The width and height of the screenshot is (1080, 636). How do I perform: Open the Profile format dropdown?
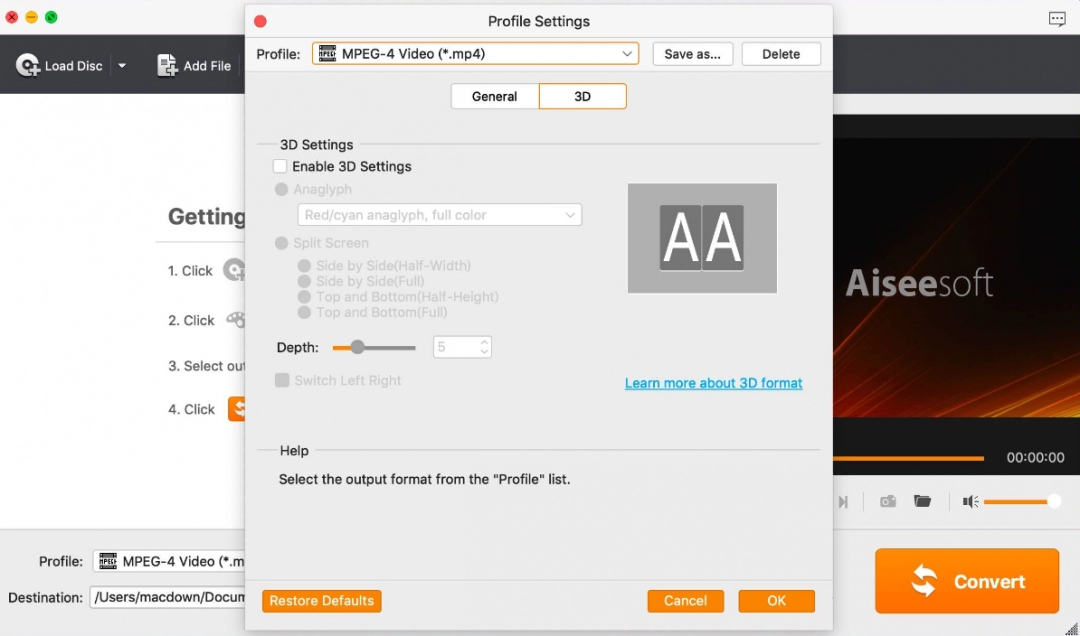(475, 53)
